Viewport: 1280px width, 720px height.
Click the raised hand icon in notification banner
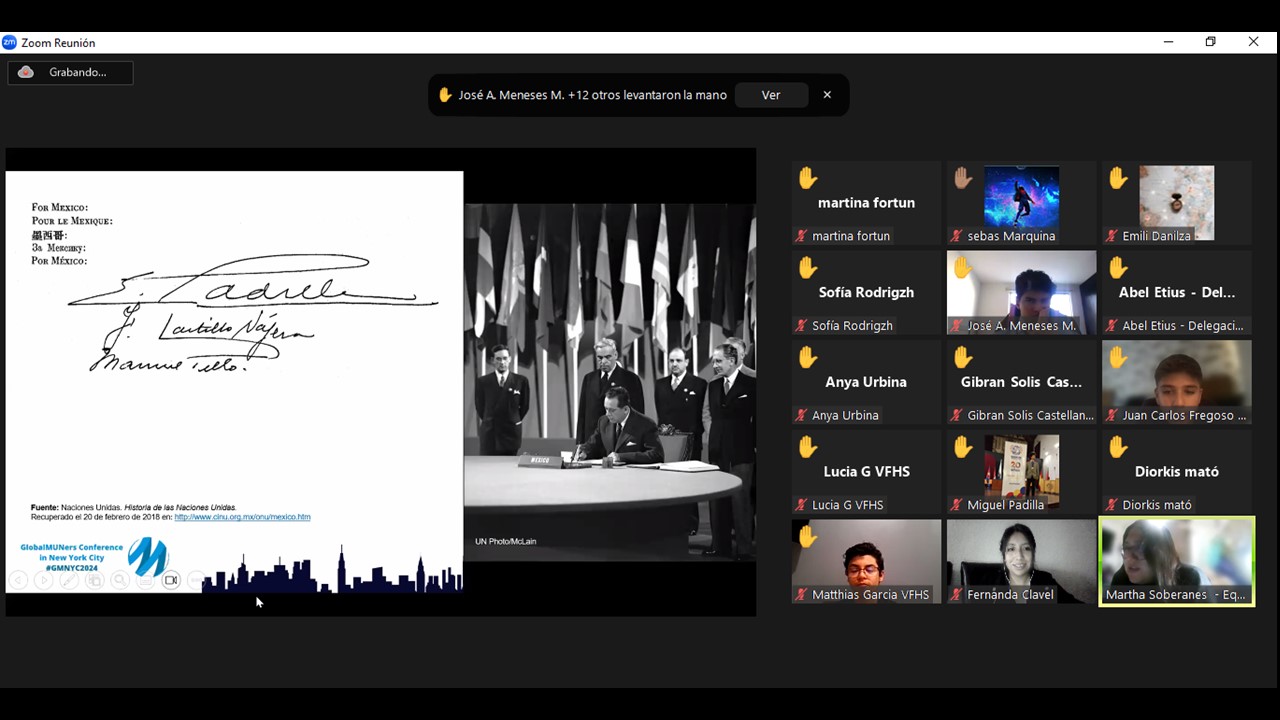tap(445, 95)
